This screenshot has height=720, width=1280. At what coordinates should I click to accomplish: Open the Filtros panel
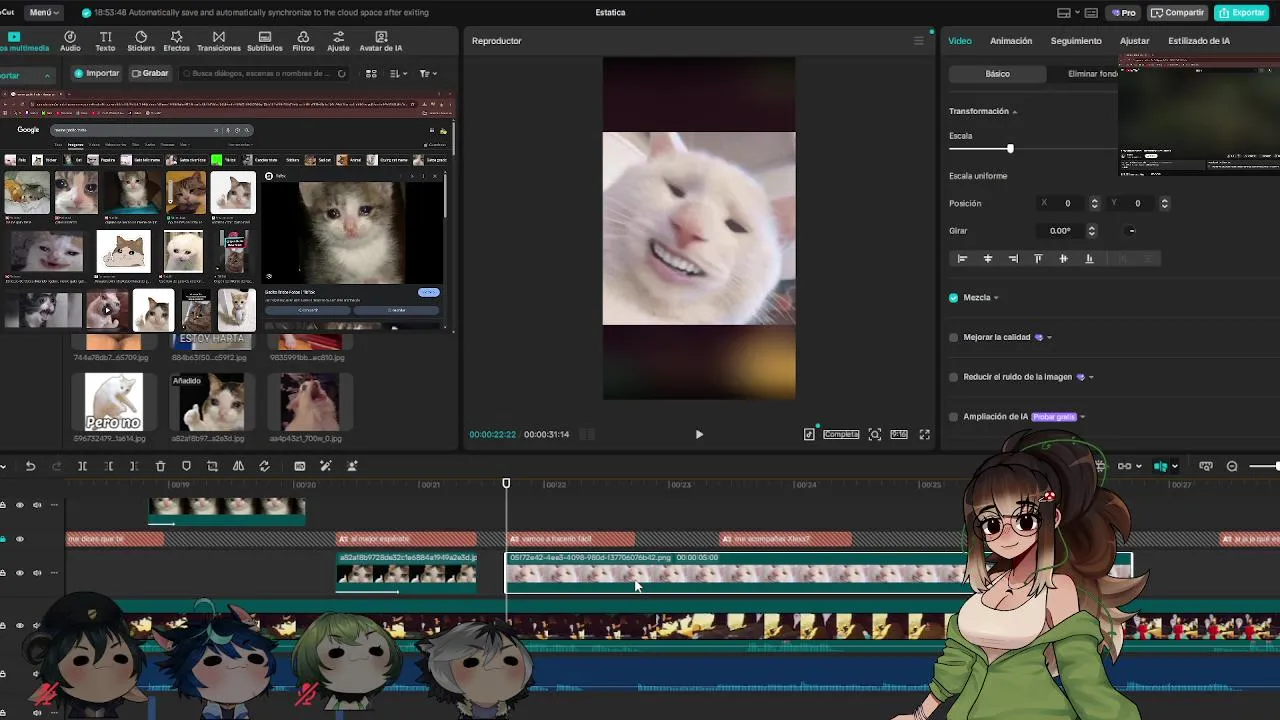coord(303,41)
